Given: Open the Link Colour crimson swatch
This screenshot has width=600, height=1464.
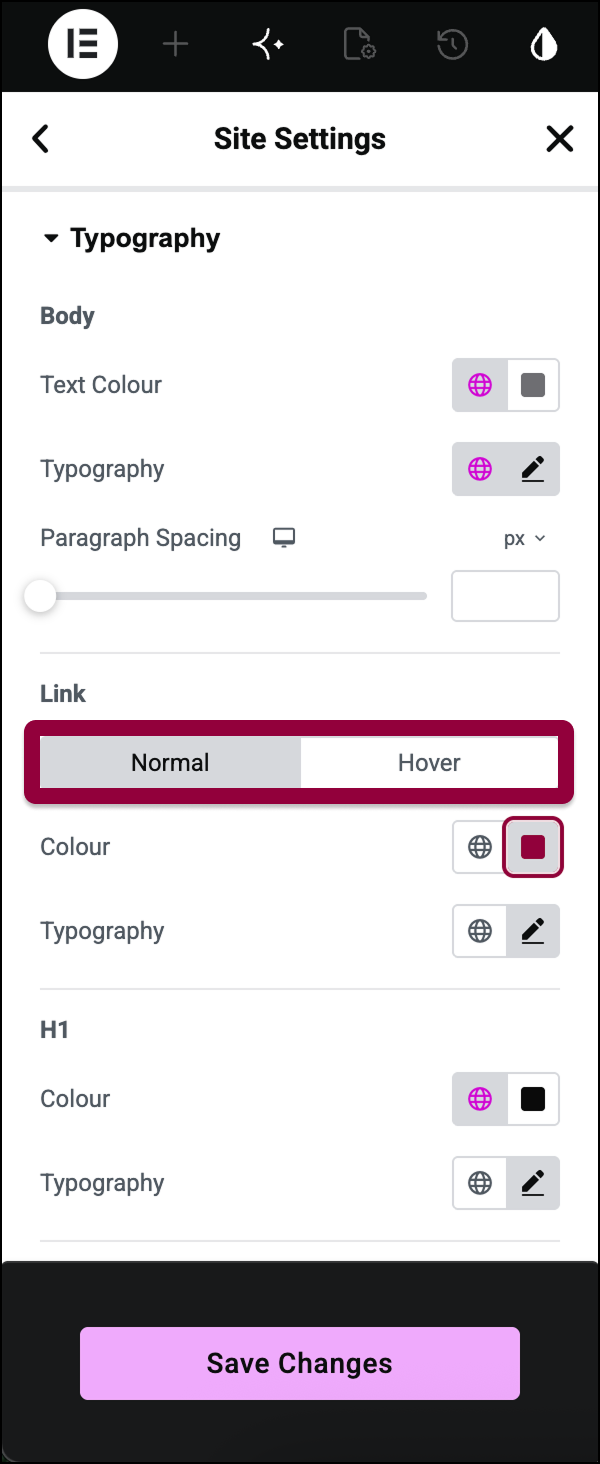Looking at the screenshot, I should [x=533, y=847].
